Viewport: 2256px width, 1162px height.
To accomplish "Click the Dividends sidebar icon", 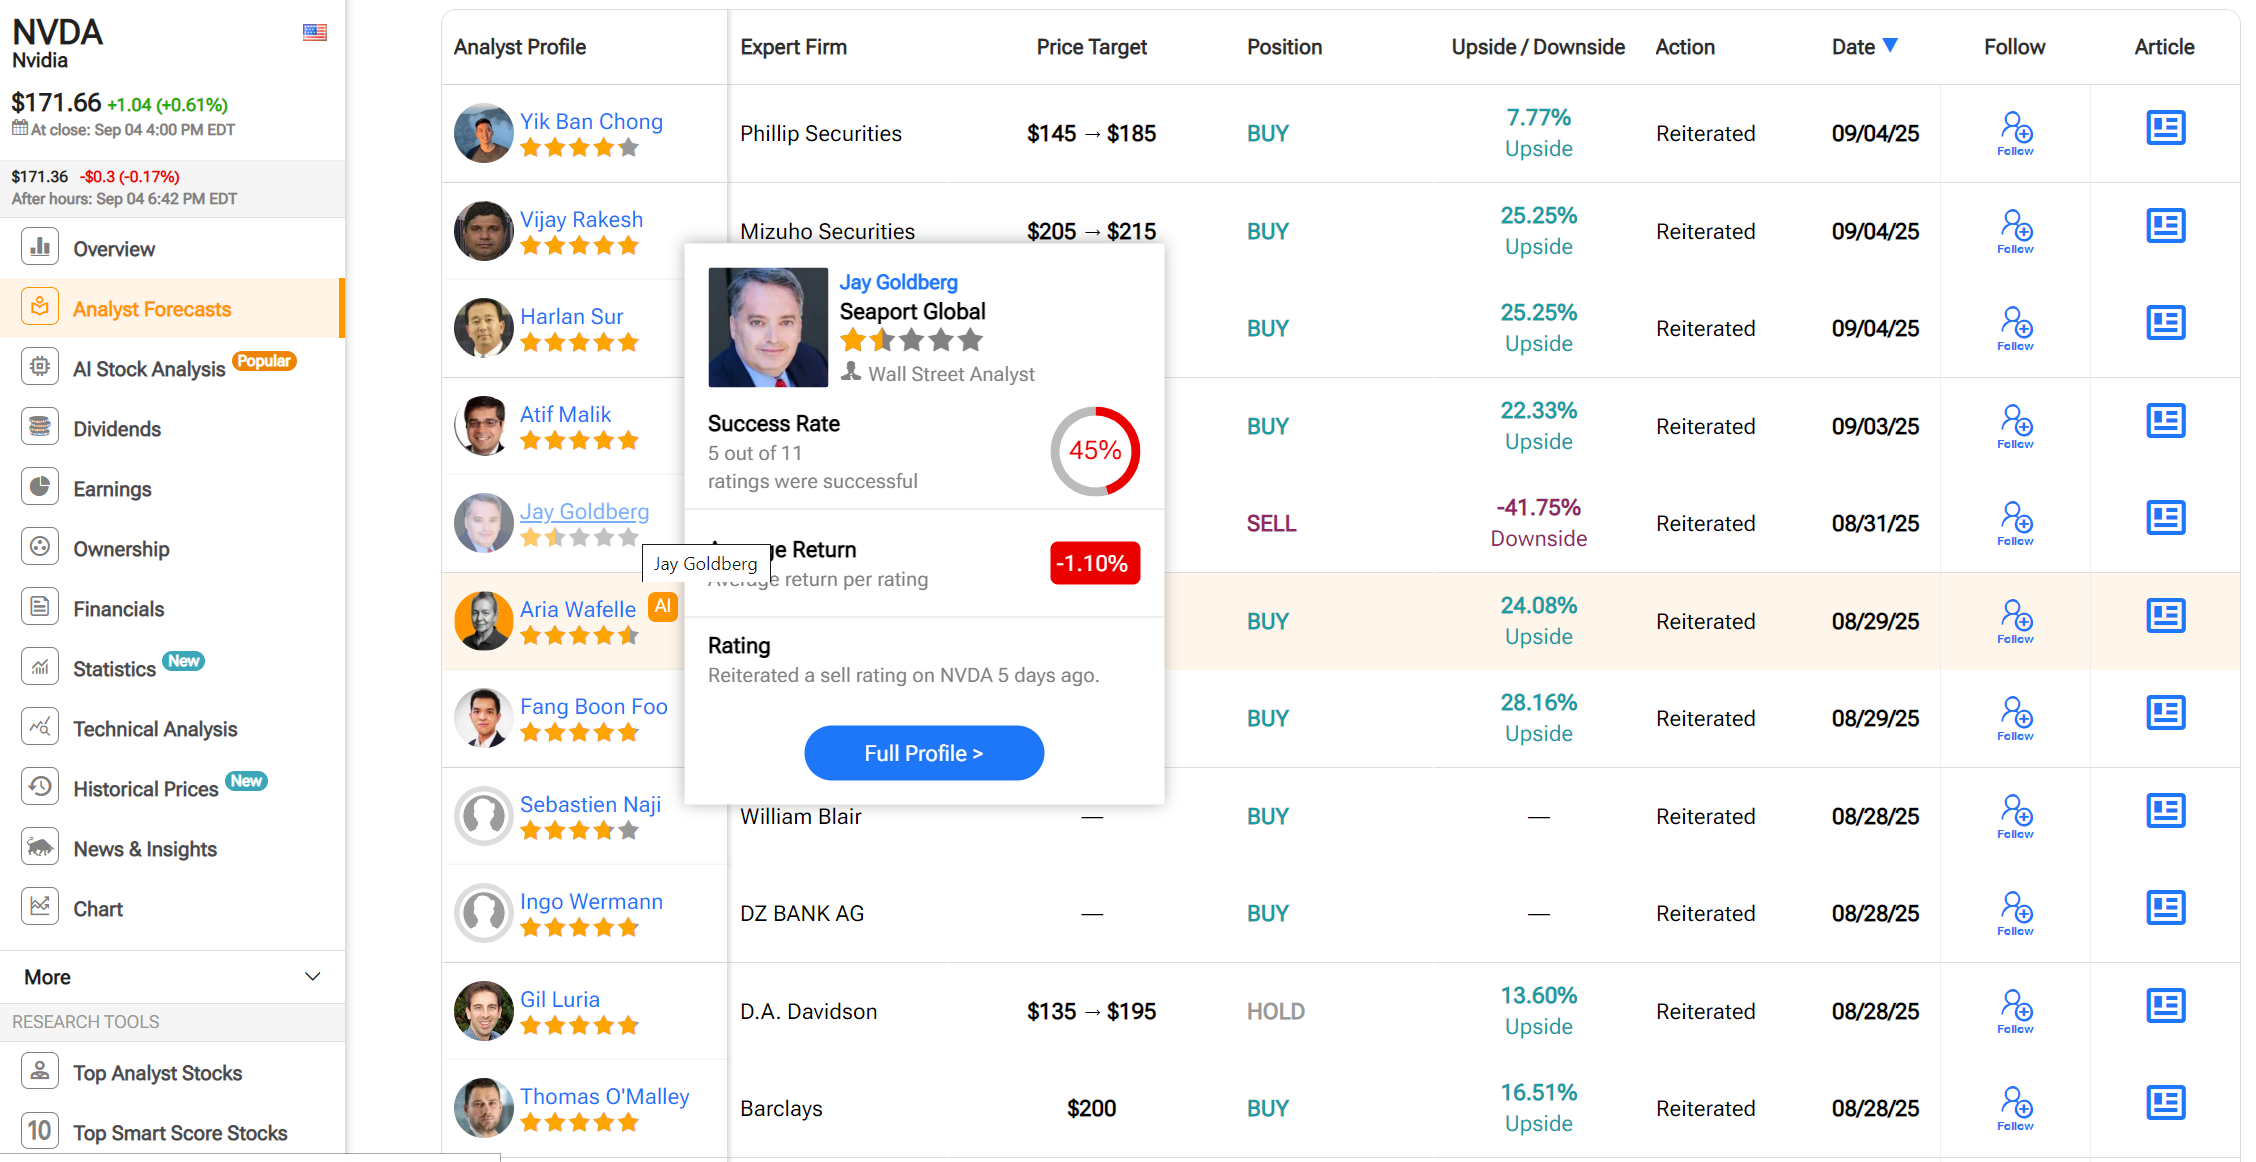I will click(x=40, y=428).
